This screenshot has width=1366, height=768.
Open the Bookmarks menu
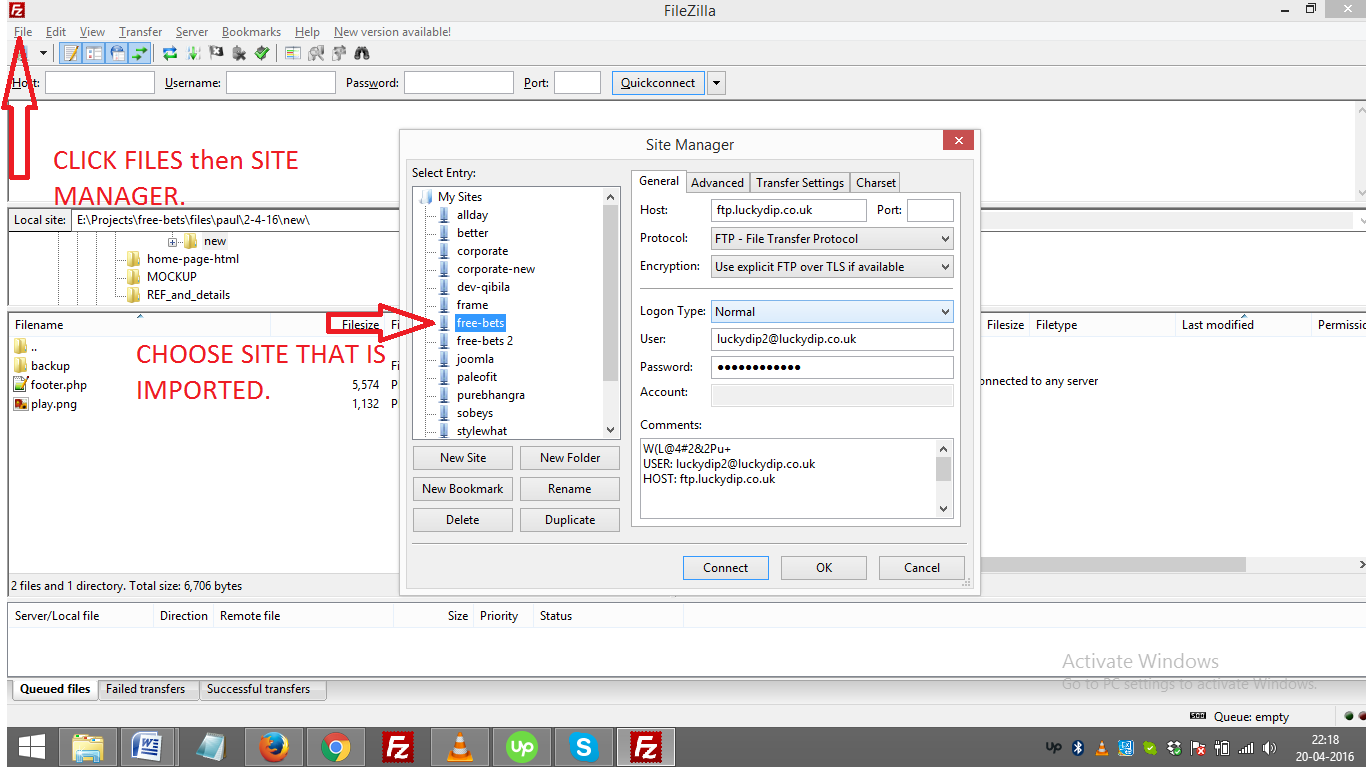pyautogui.click(x=252, y=32)
